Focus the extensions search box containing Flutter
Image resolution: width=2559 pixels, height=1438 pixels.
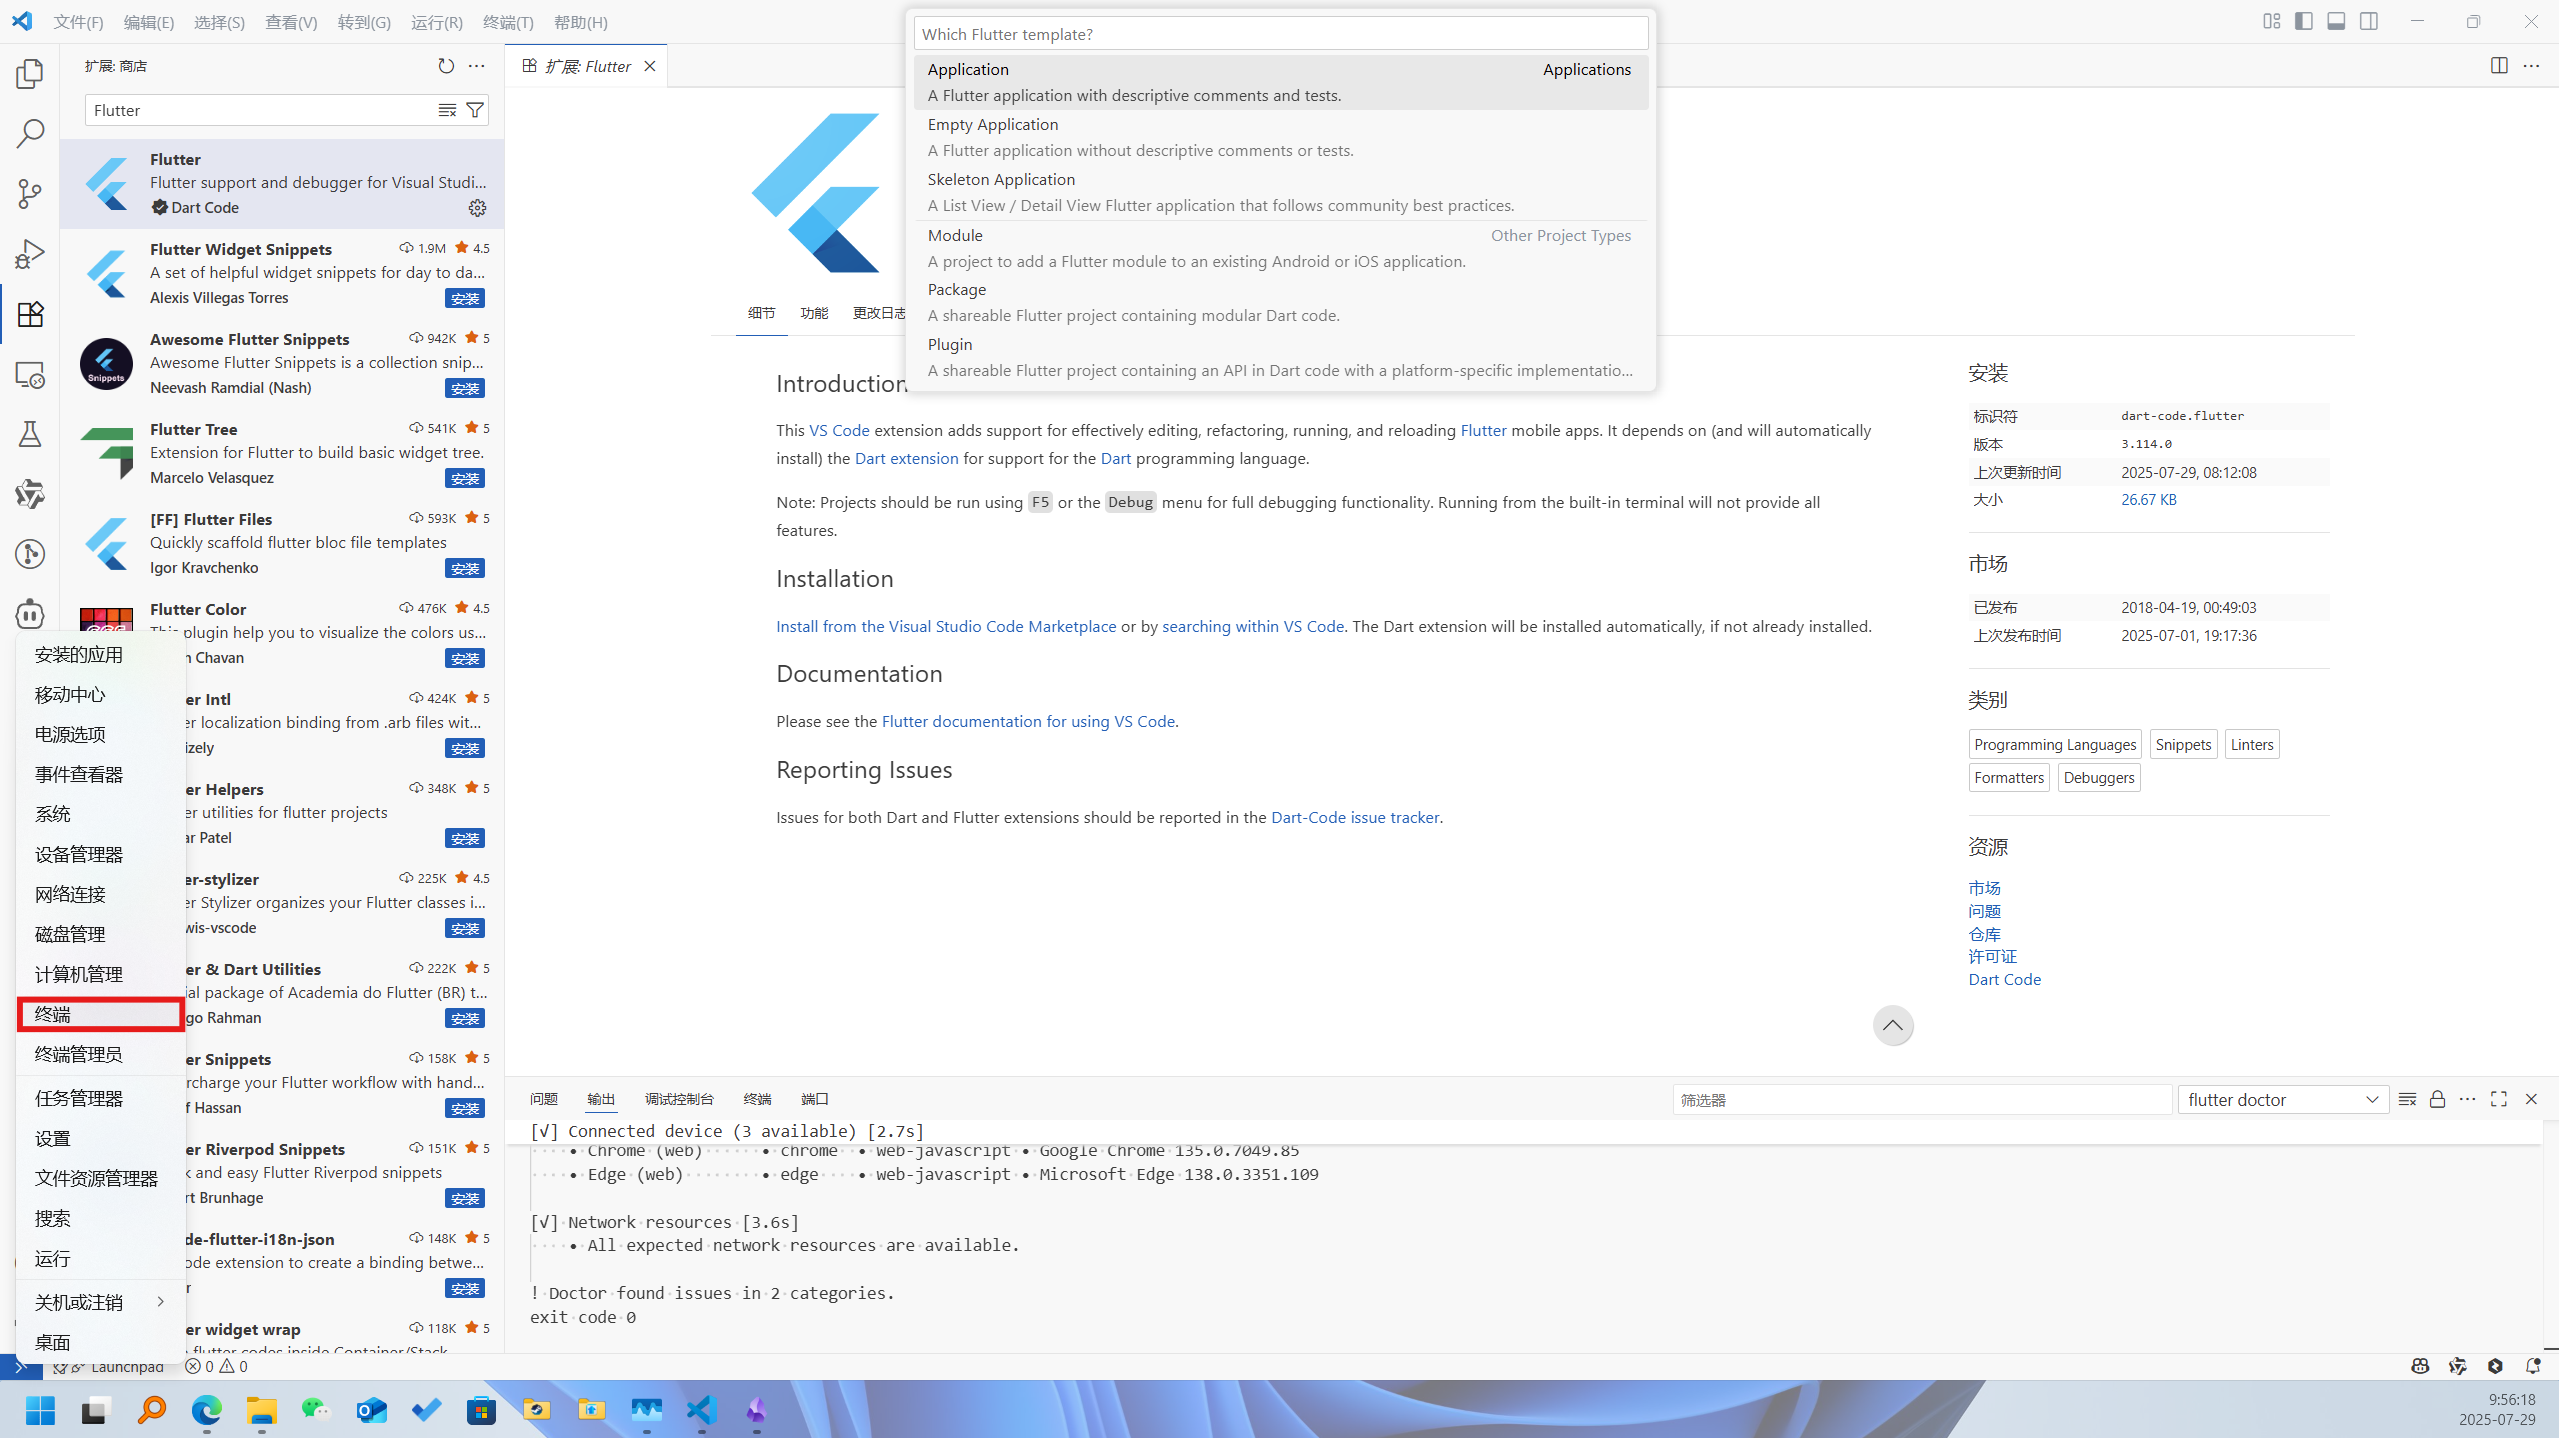pos(260,110)
